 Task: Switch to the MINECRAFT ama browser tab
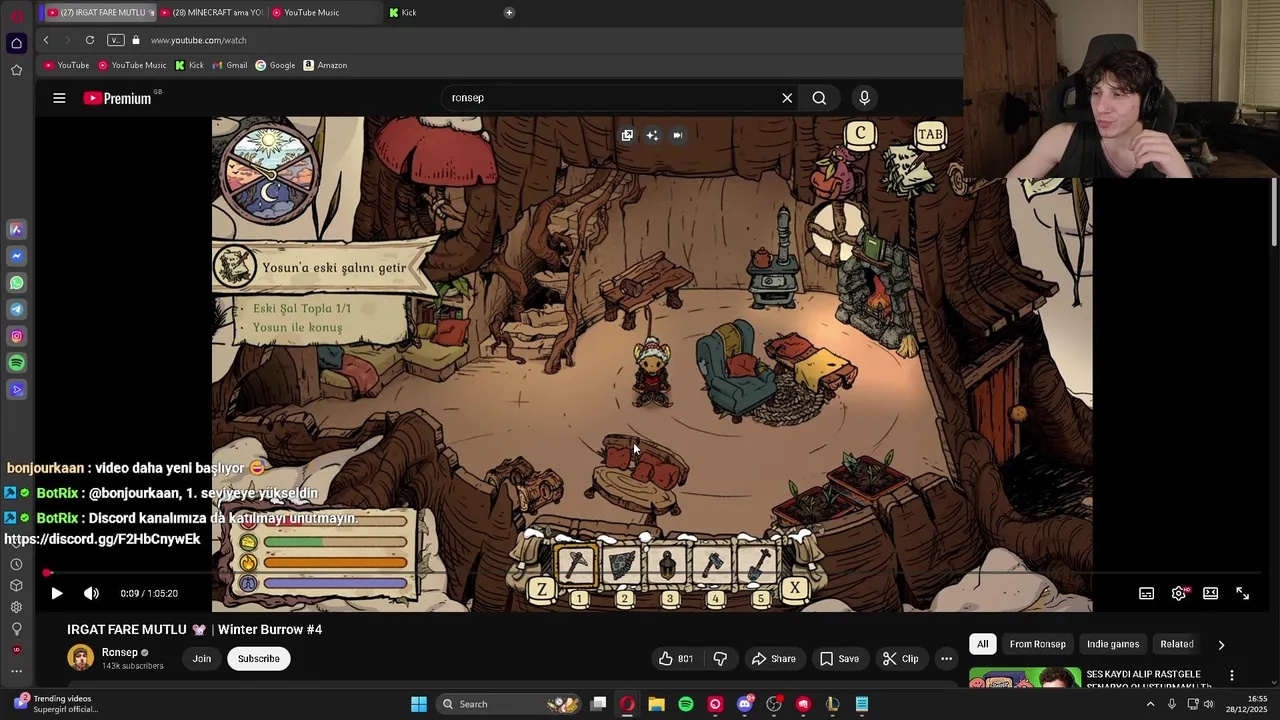211,12
